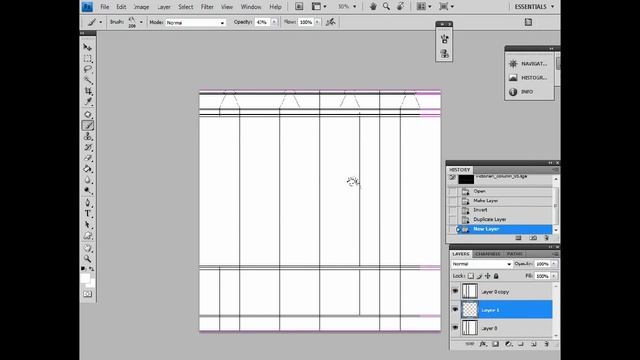Image resolution: width=640 pixels, height=360 pixels.
Task: Create new snapshot in History panel
Action: [x=533, y=238]
